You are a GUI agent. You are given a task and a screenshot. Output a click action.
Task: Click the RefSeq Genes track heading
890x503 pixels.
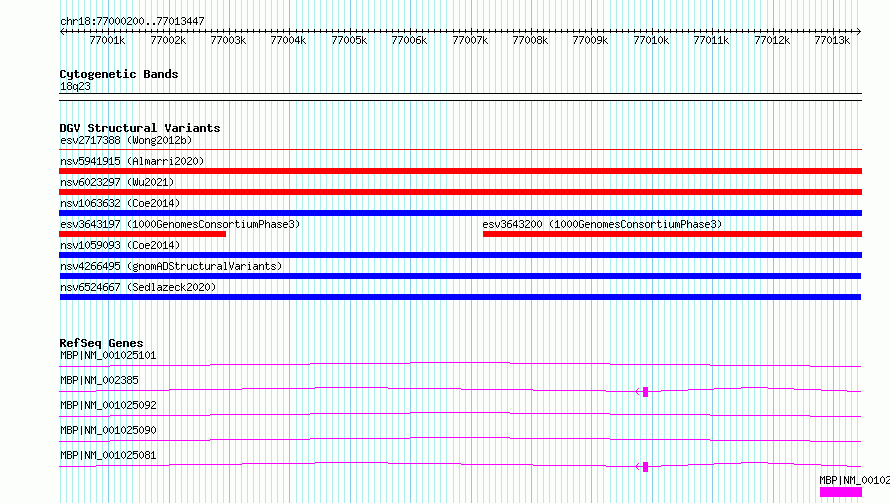[x=101, y=343]
